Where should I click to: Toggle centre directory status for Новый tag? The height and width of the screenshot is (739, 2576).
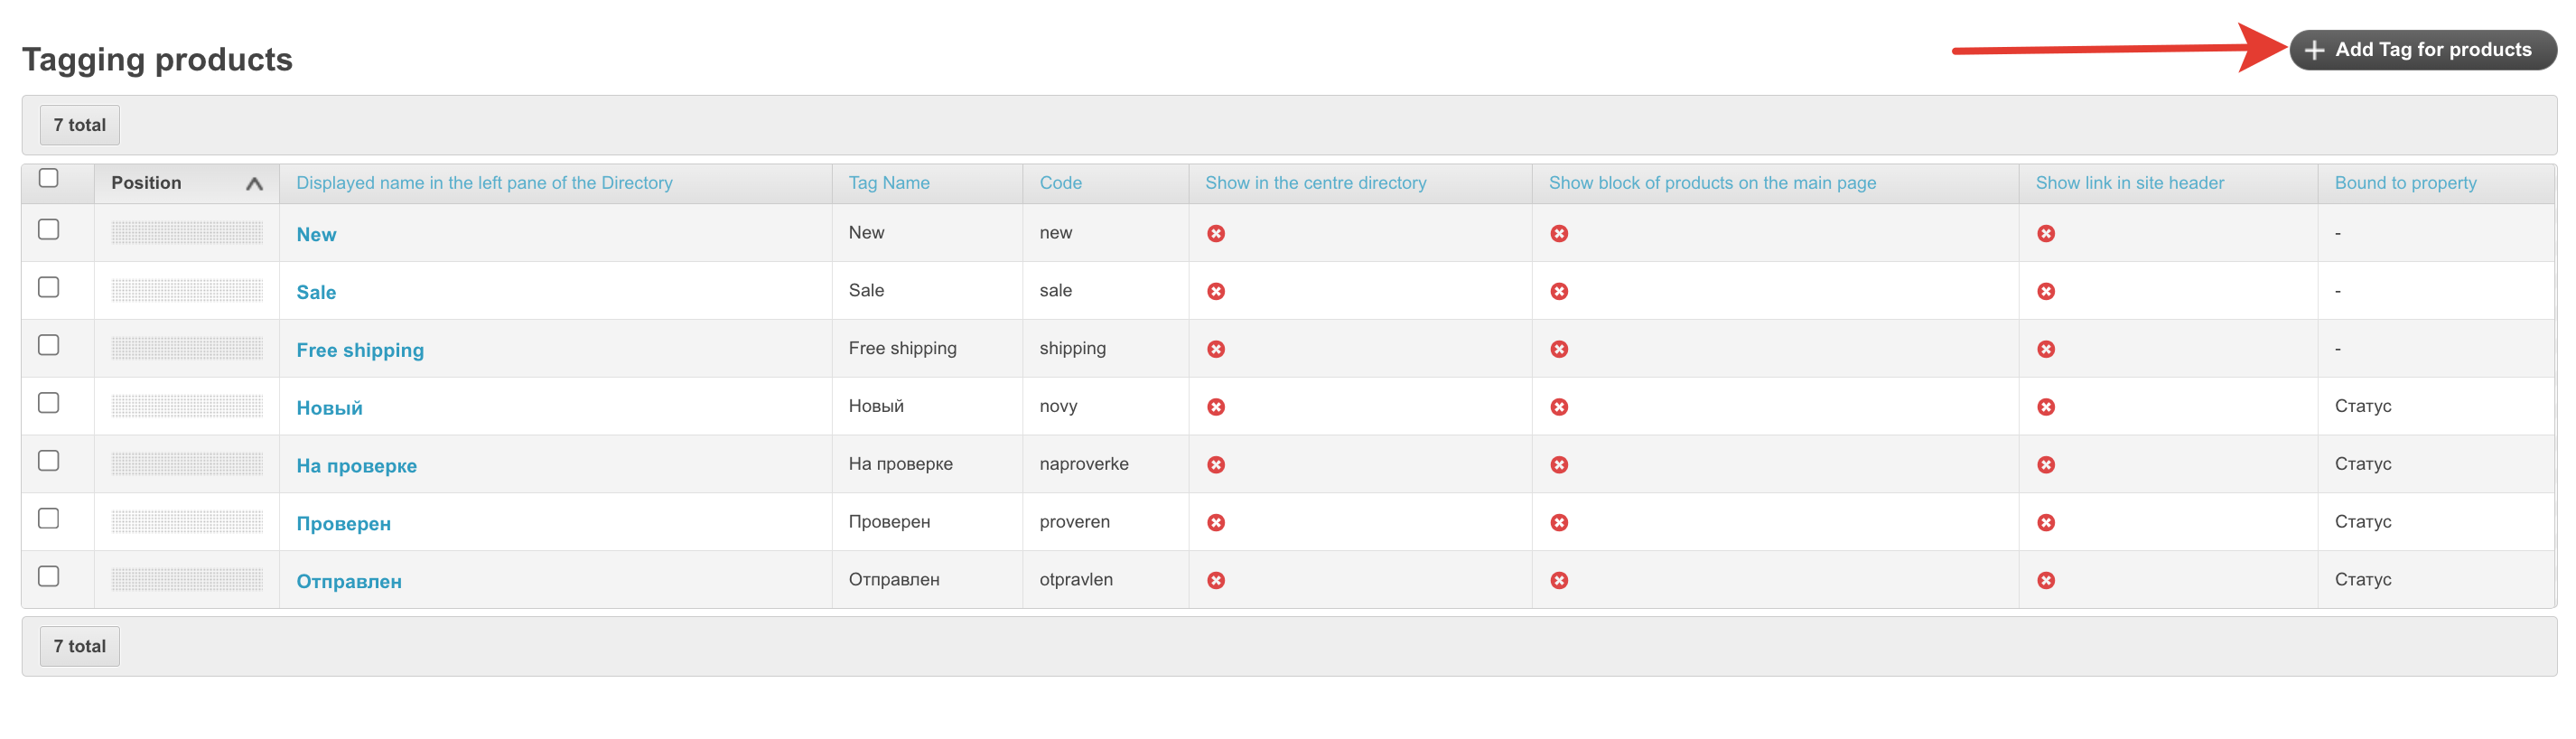coord(1215,407)
